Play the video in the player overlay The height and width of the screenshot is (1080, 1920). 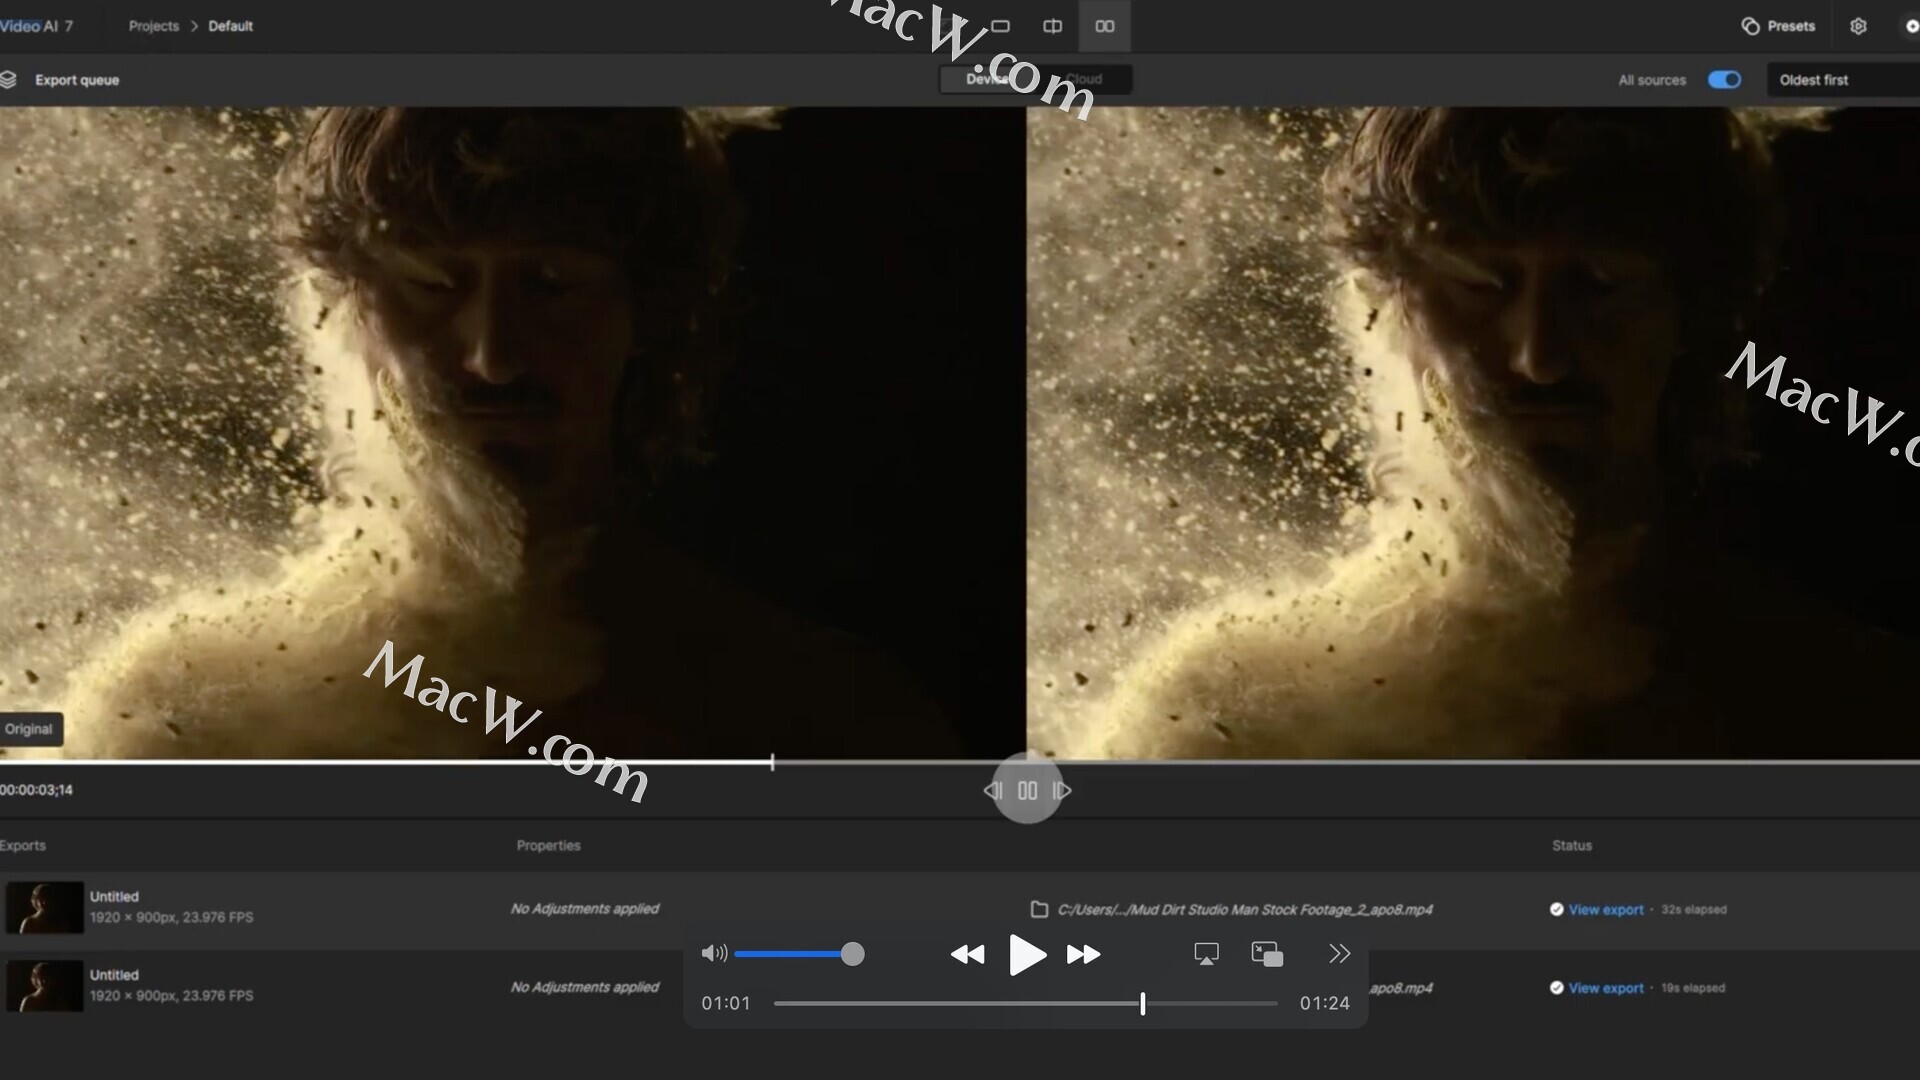(1027, 955)
